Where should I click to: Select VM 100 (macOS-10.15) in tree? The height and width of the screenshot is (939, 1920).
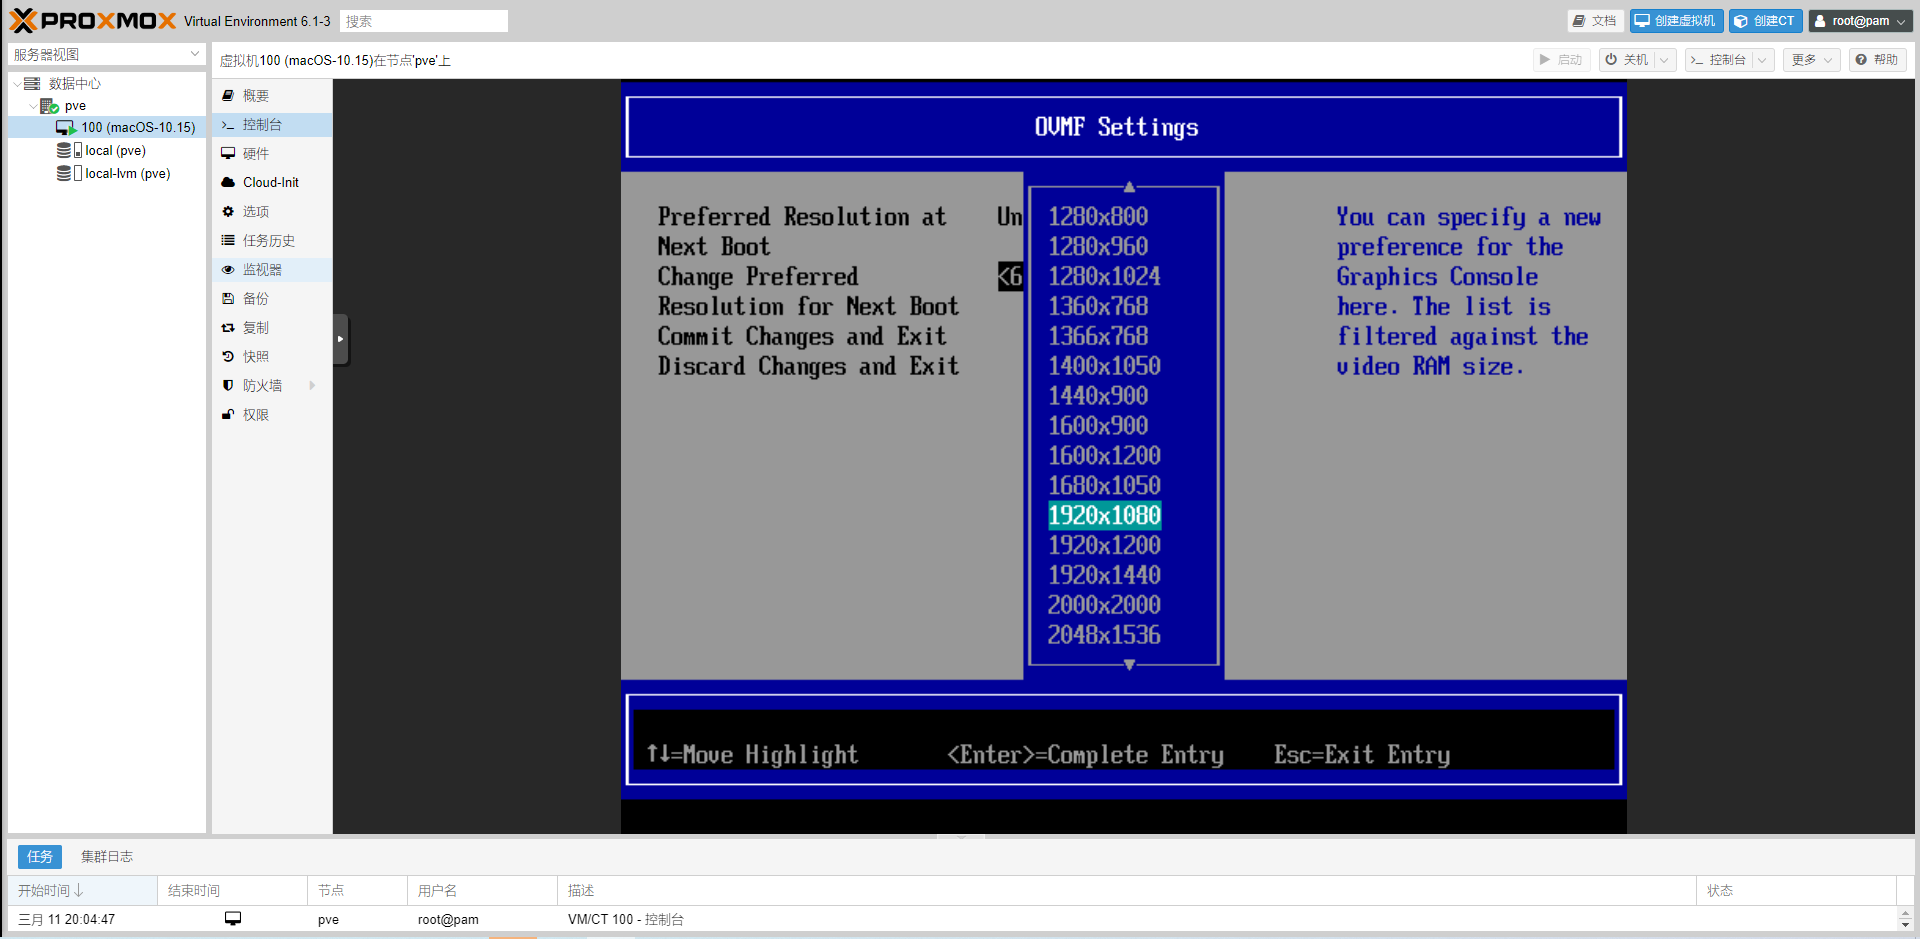137,128
